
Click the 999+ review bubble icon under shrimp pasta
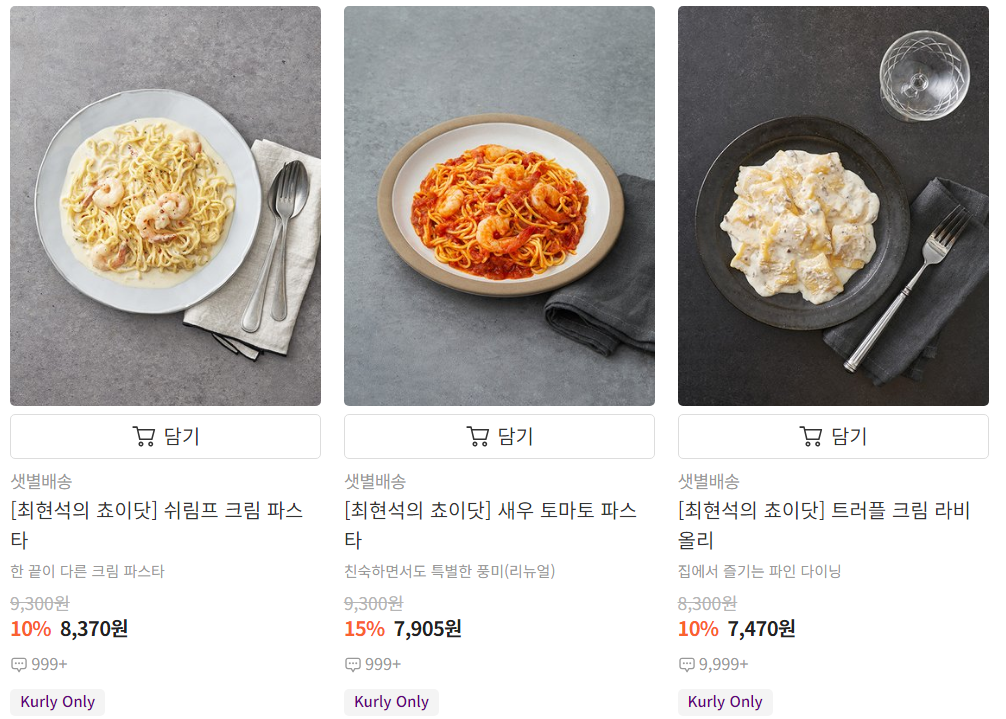(18, 663)
